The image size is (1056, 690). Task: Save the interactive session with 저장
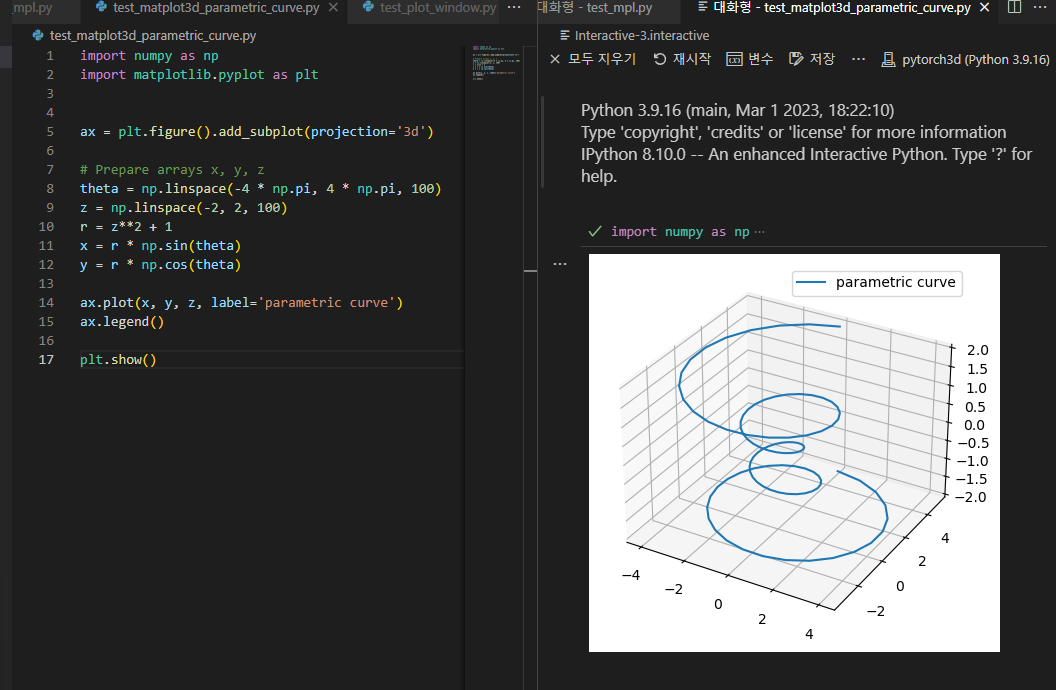pyautogui.click(x=812, y=59)
